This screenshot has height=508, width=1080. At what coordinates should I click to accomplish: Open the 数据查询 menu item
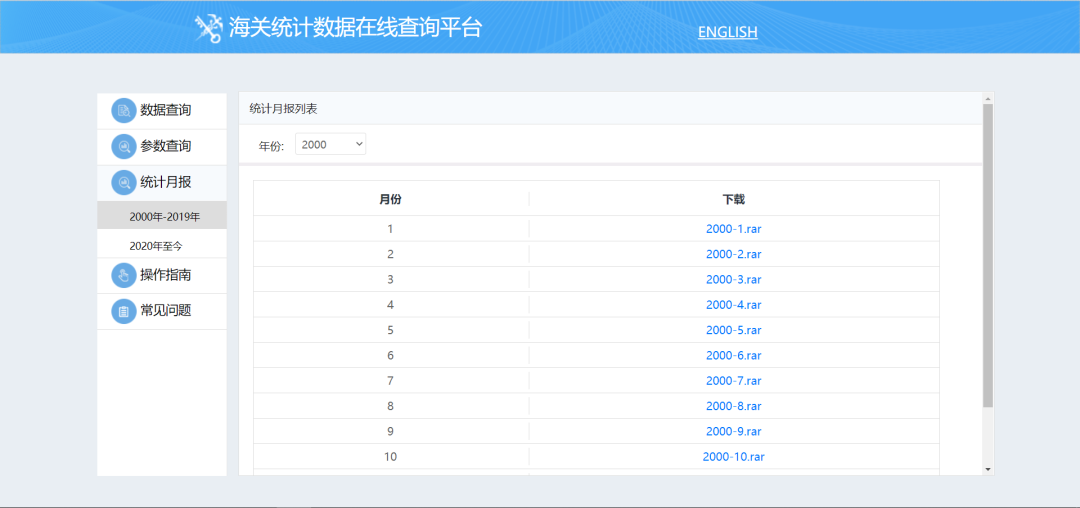pos(162,111)
